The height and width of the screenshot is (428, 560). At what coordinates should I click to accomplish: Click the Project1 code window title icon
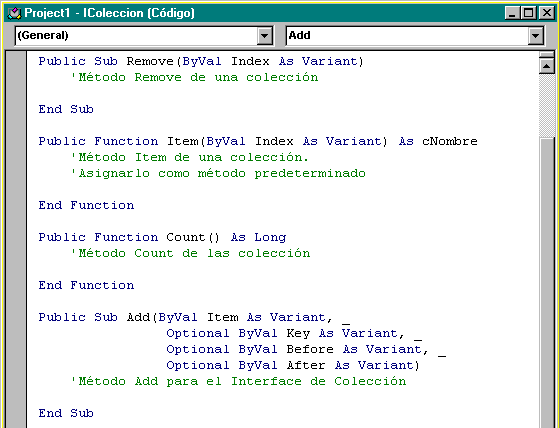pos(14,13)
